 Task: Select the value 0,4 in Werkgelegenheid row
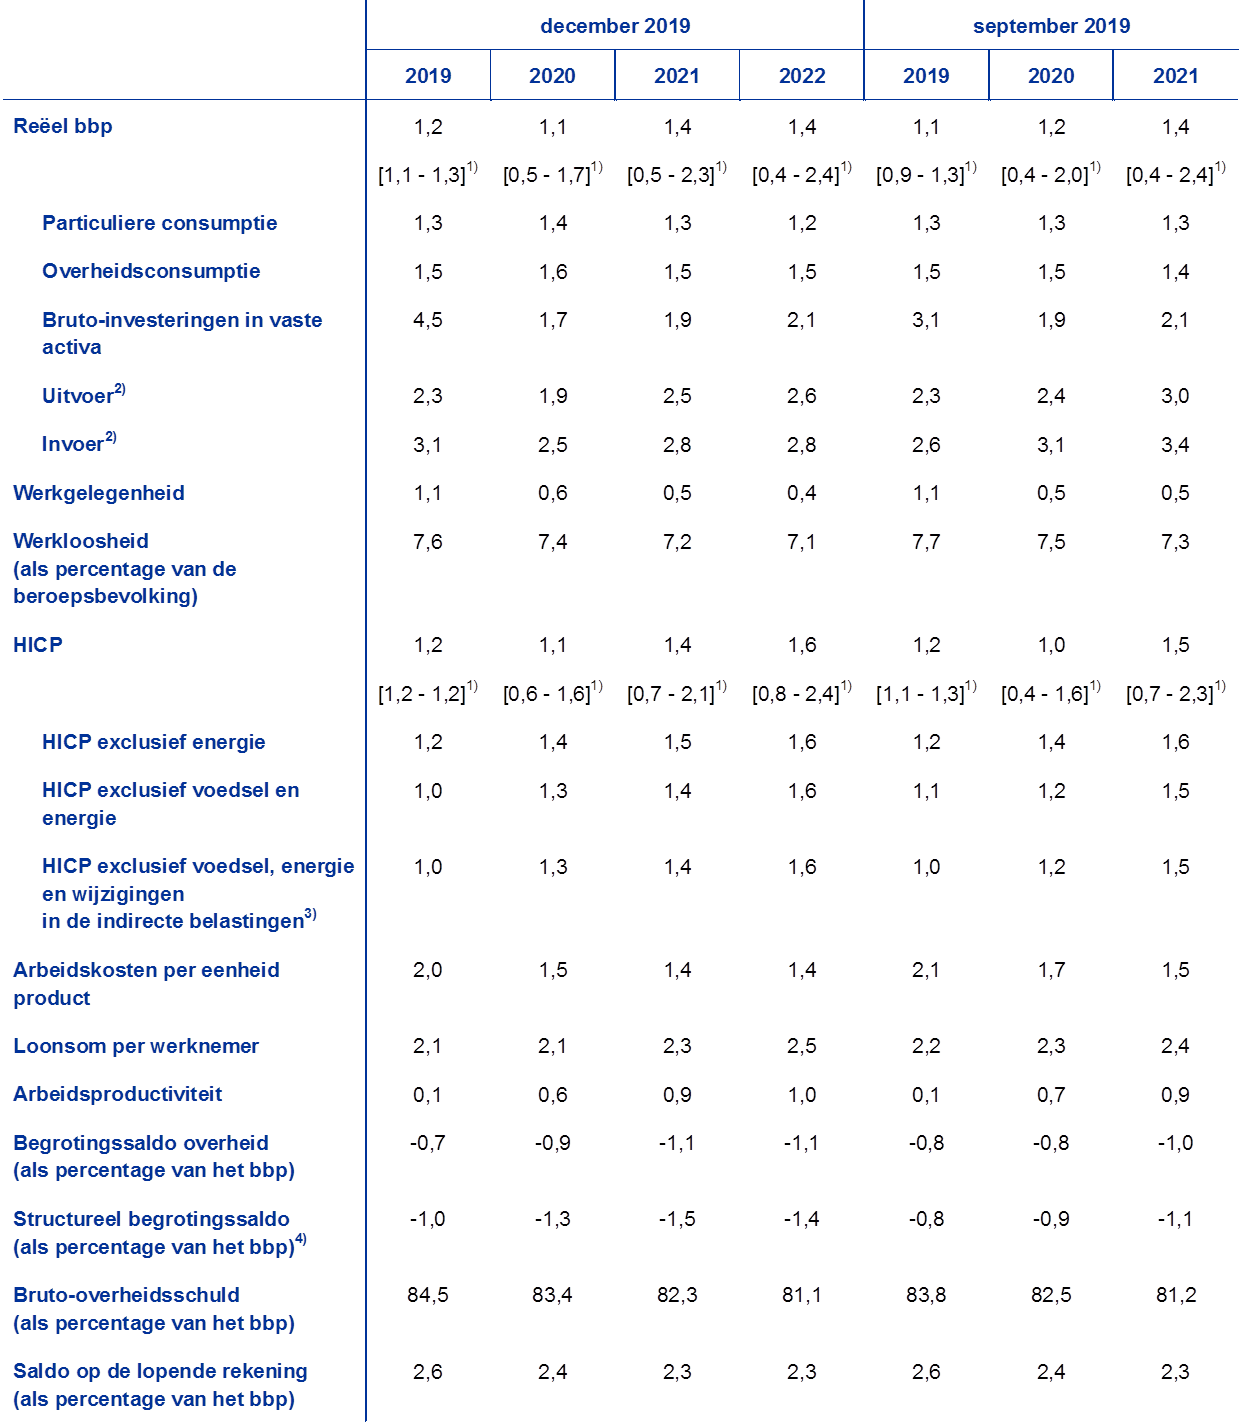tap(802, 493)
